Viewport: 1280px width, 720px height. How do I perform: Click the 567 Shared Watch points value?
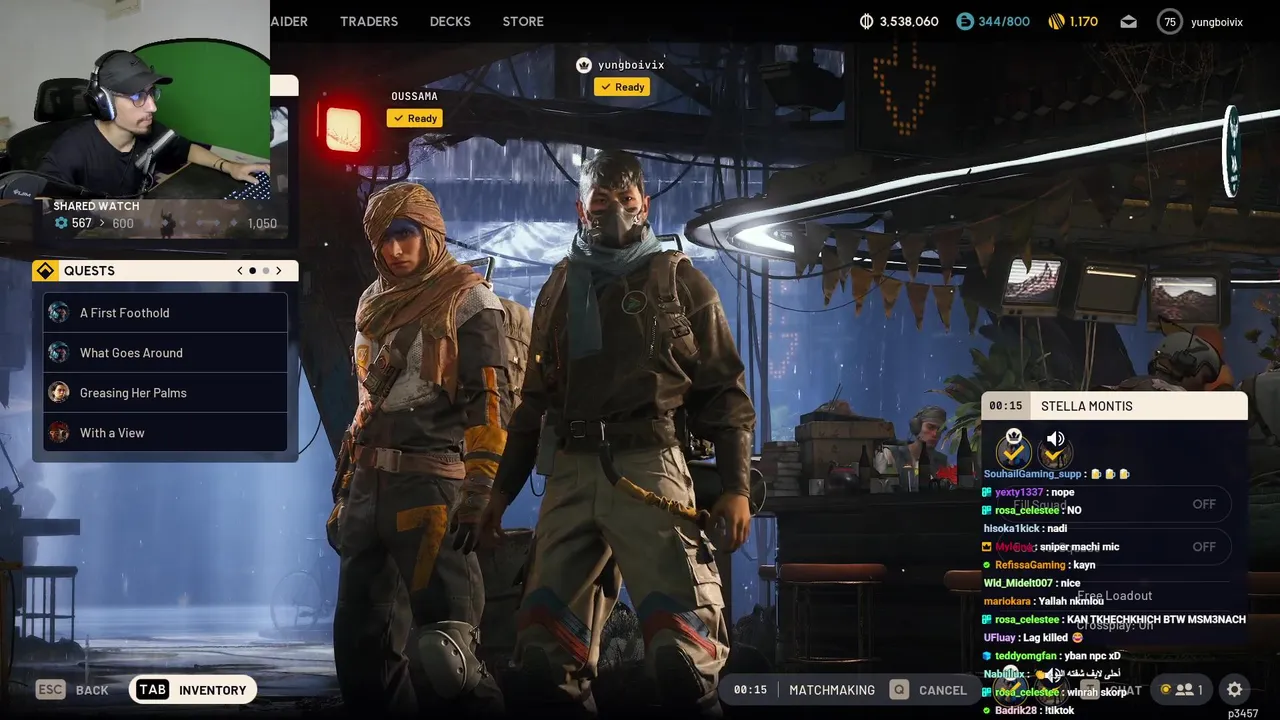point(82,224)
